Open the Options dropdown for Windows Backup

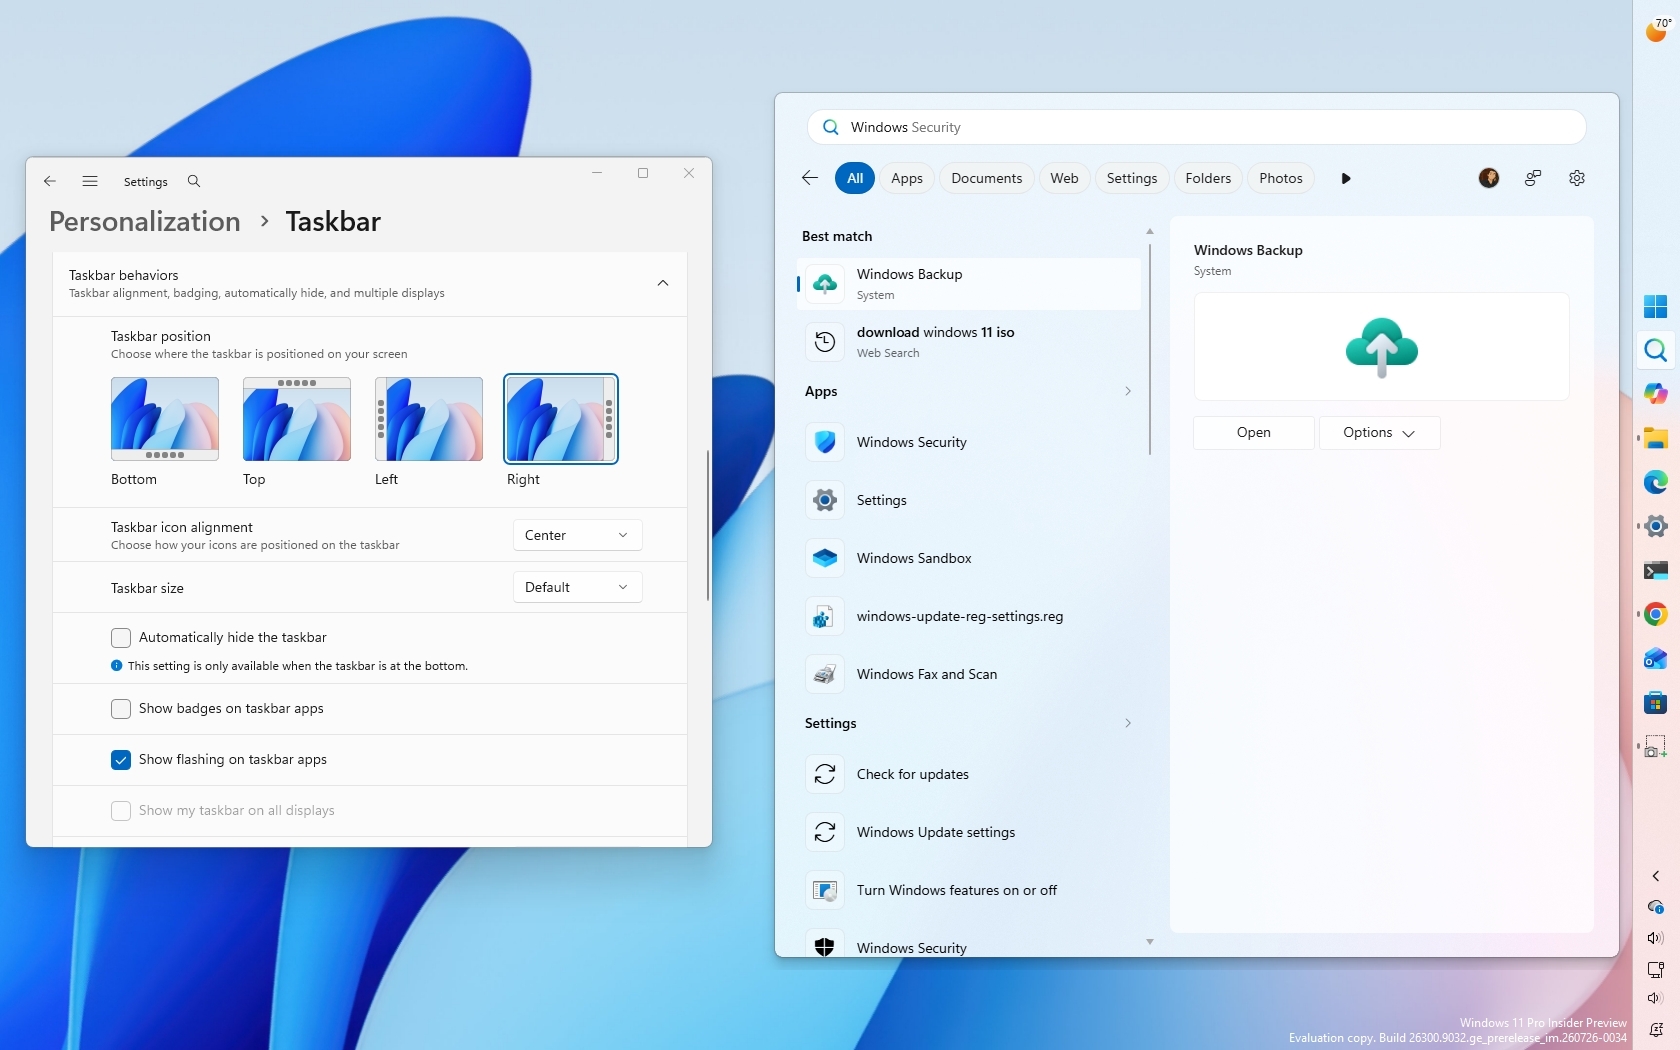pos(1379,433)
